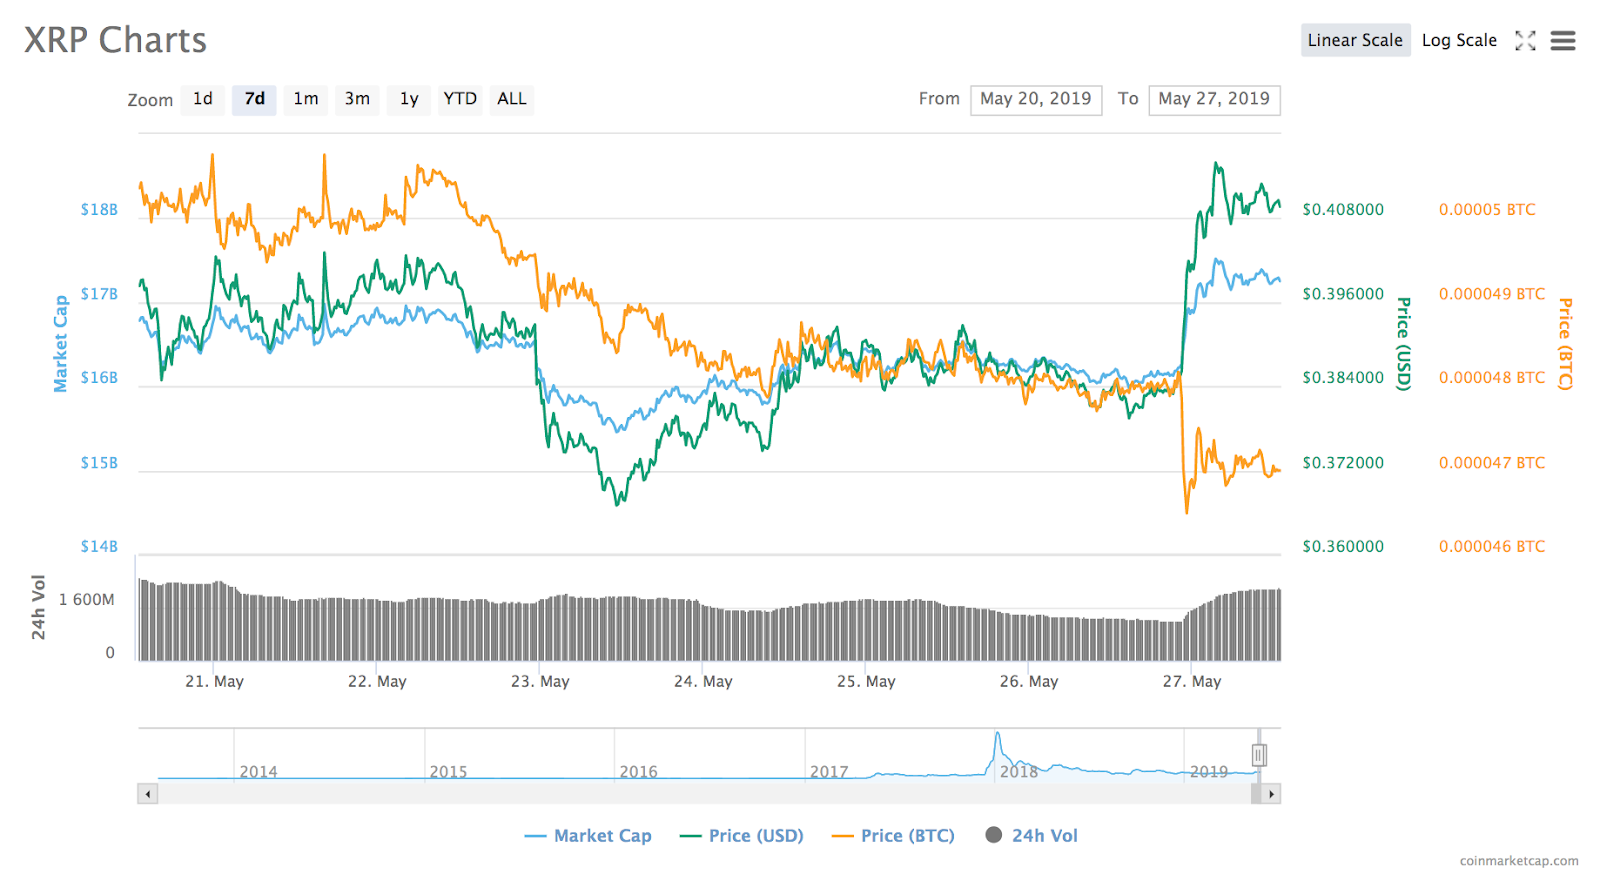Click the $16B market cap label
This screenshot has width=1600, height=881.
99,377
